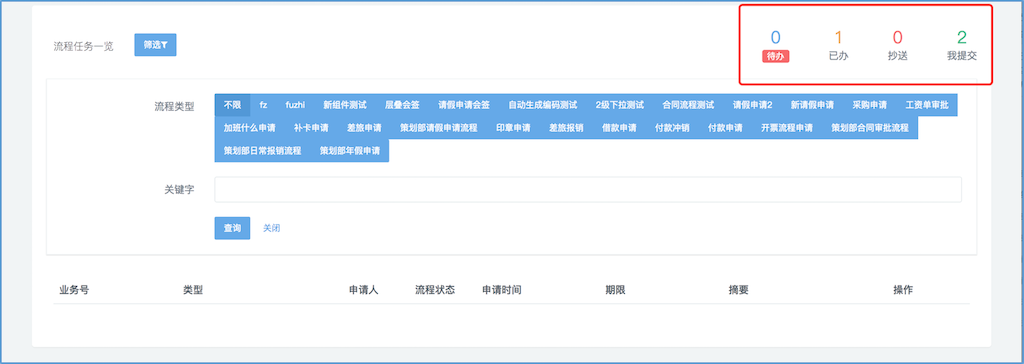Click the 筛选 filter button
The image size is (1024, 364).
155,45
